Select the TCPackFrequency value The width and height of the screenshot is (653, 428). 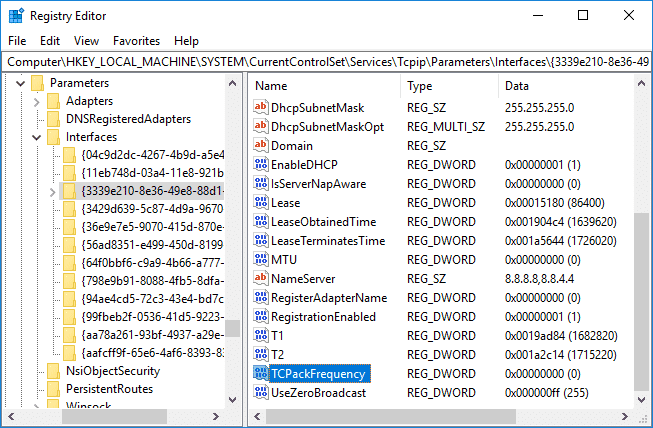(318, 374)
